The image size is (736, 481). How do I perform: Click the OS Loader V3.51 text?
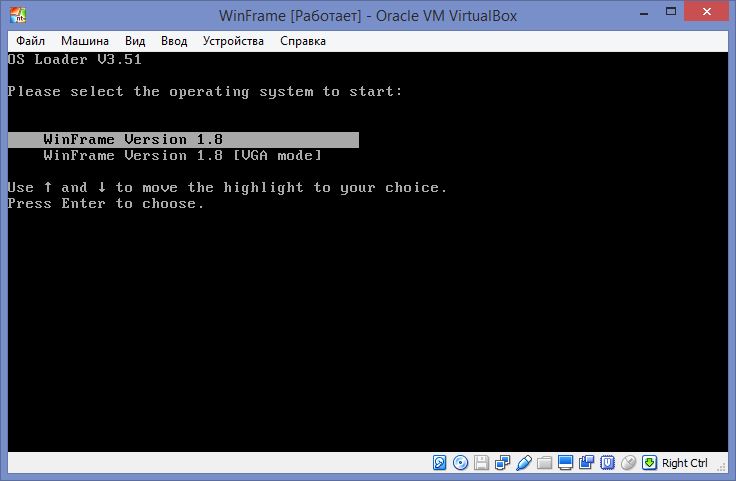(x=74, y=59)
